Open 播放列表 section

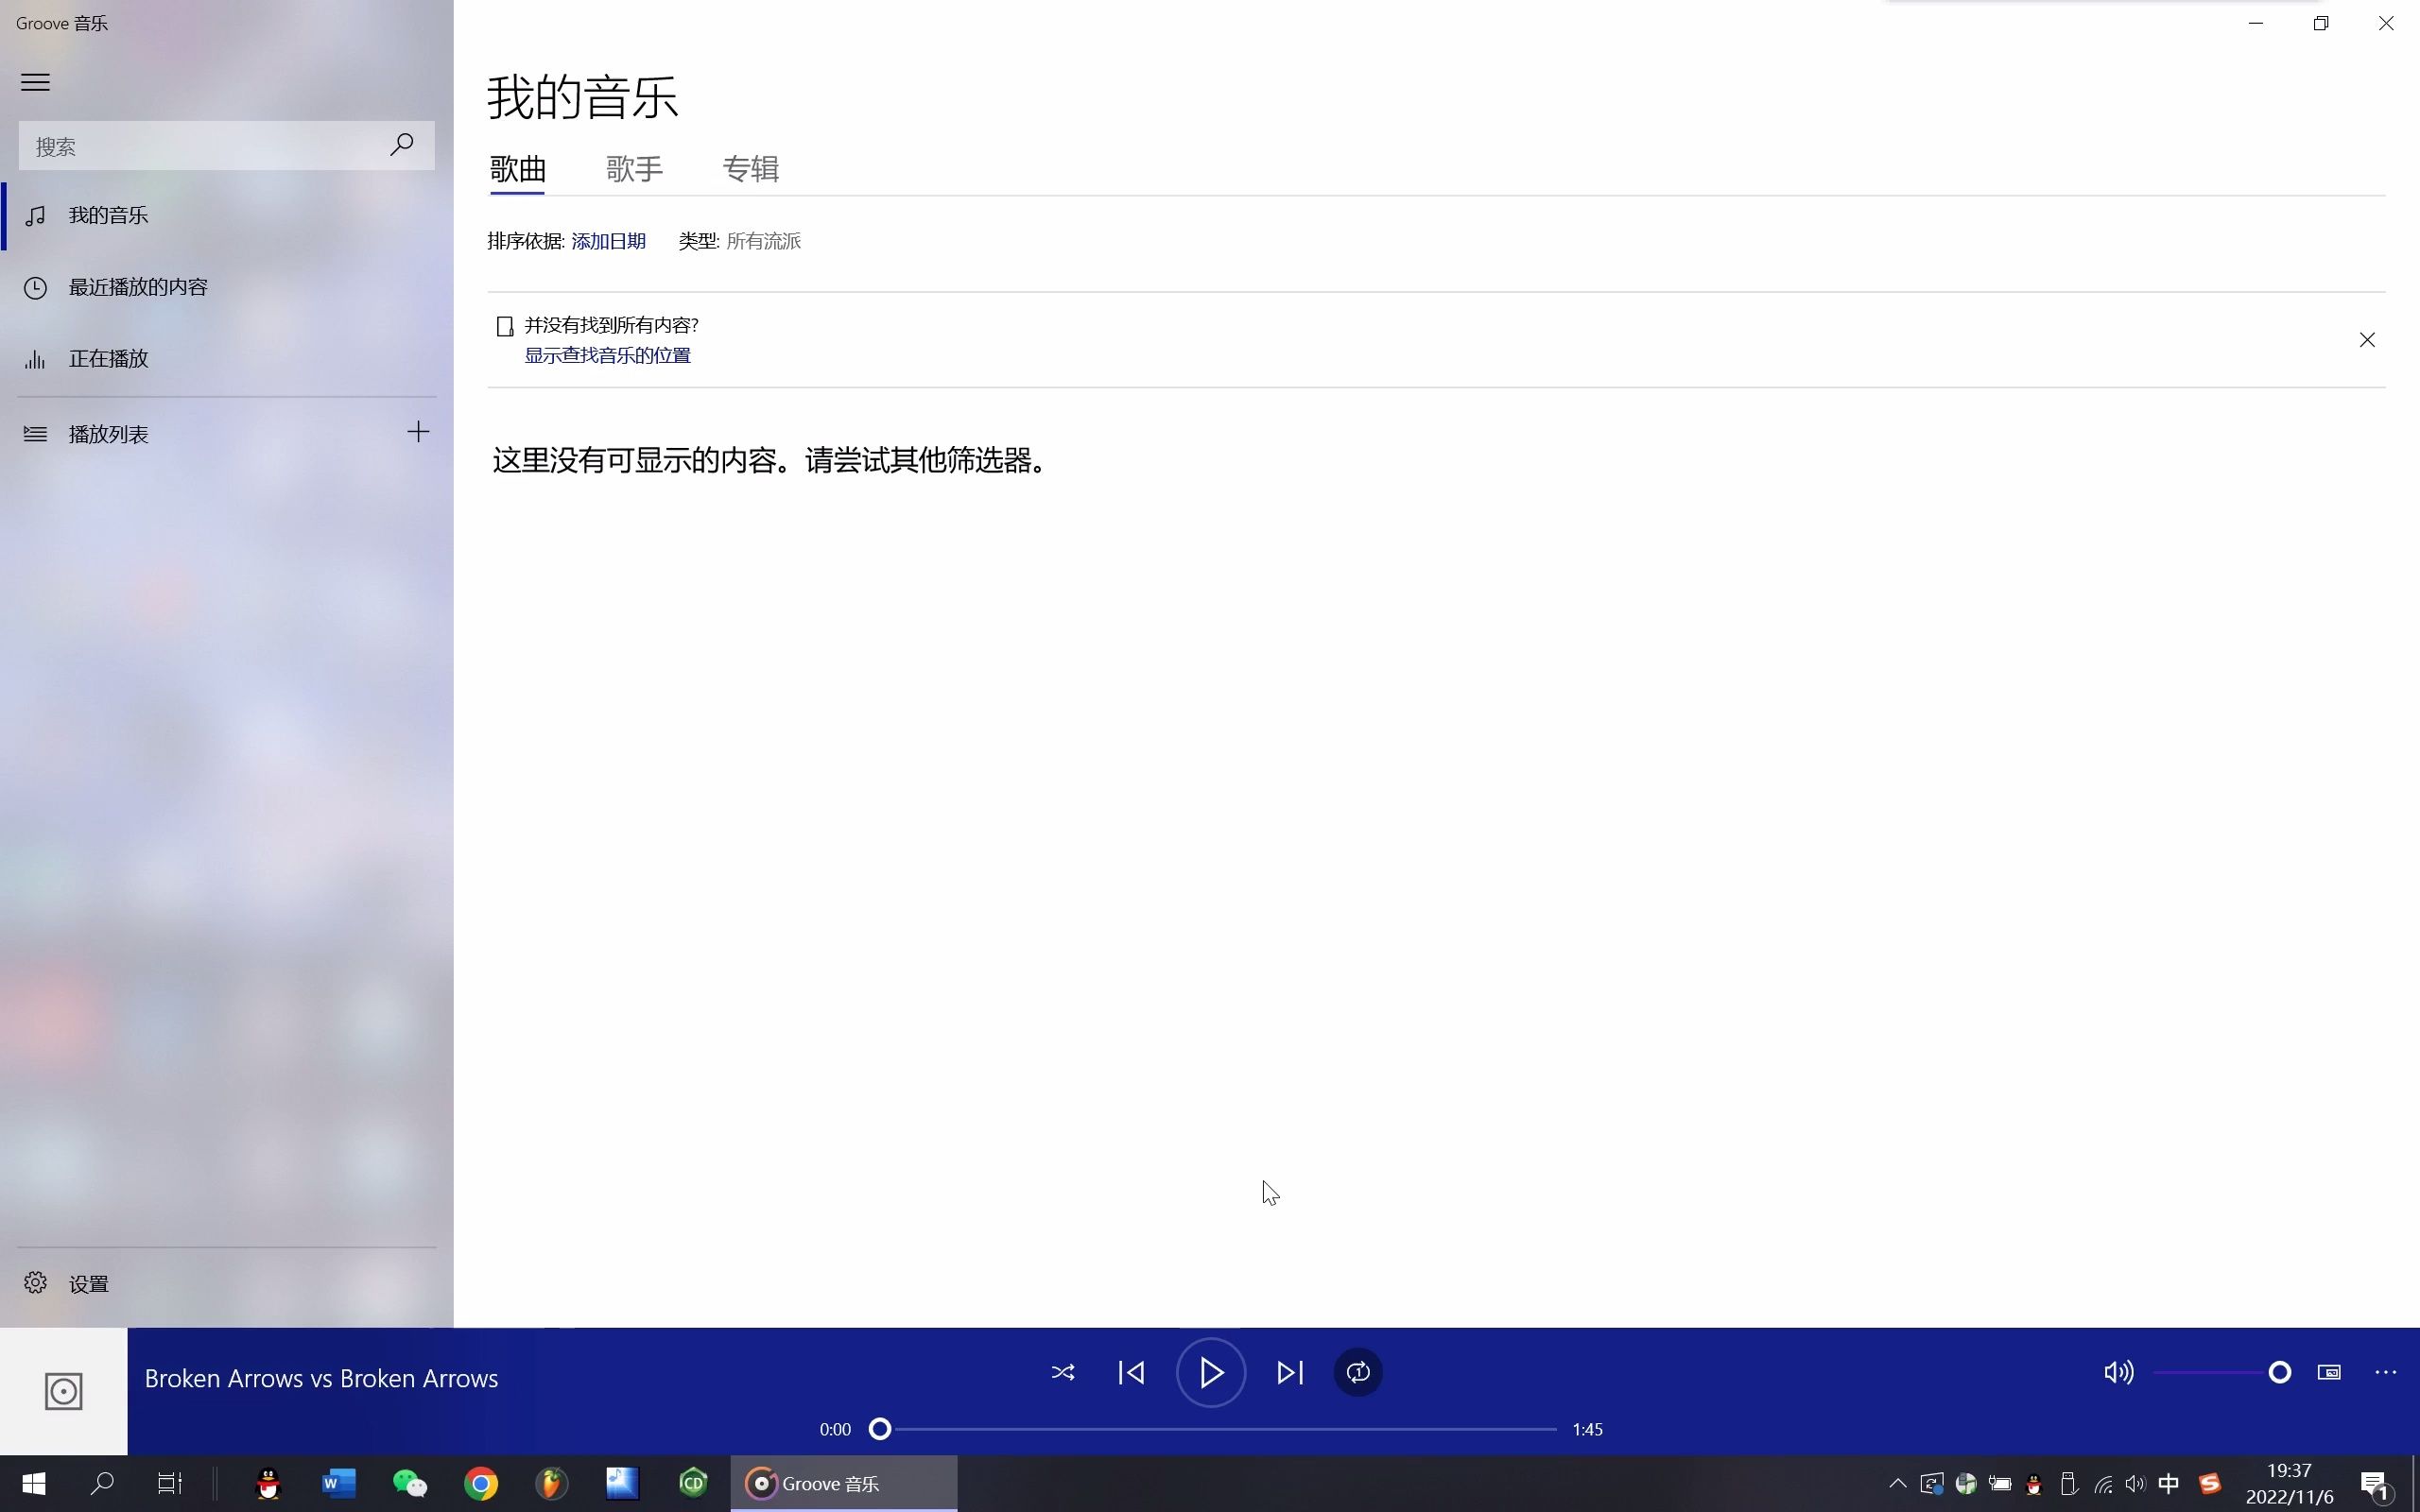[x=200, y=434]
